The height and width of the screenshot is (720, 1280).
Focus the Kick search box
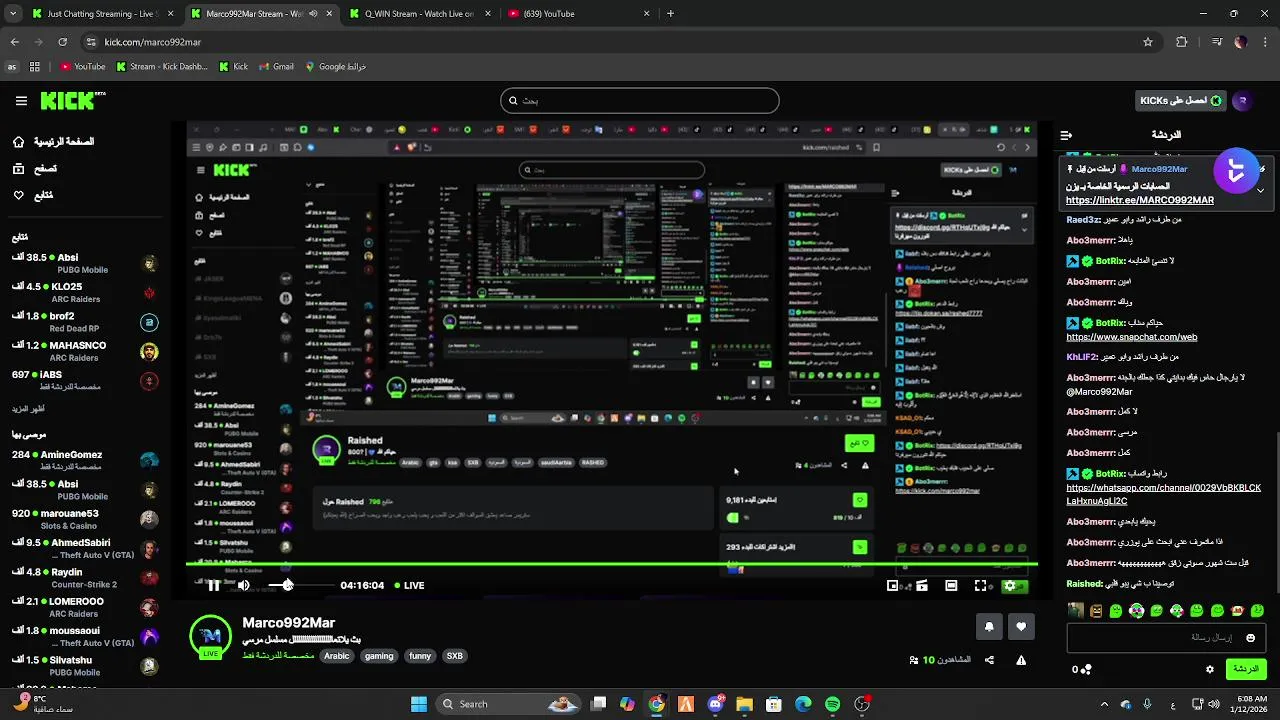point(639,100)
